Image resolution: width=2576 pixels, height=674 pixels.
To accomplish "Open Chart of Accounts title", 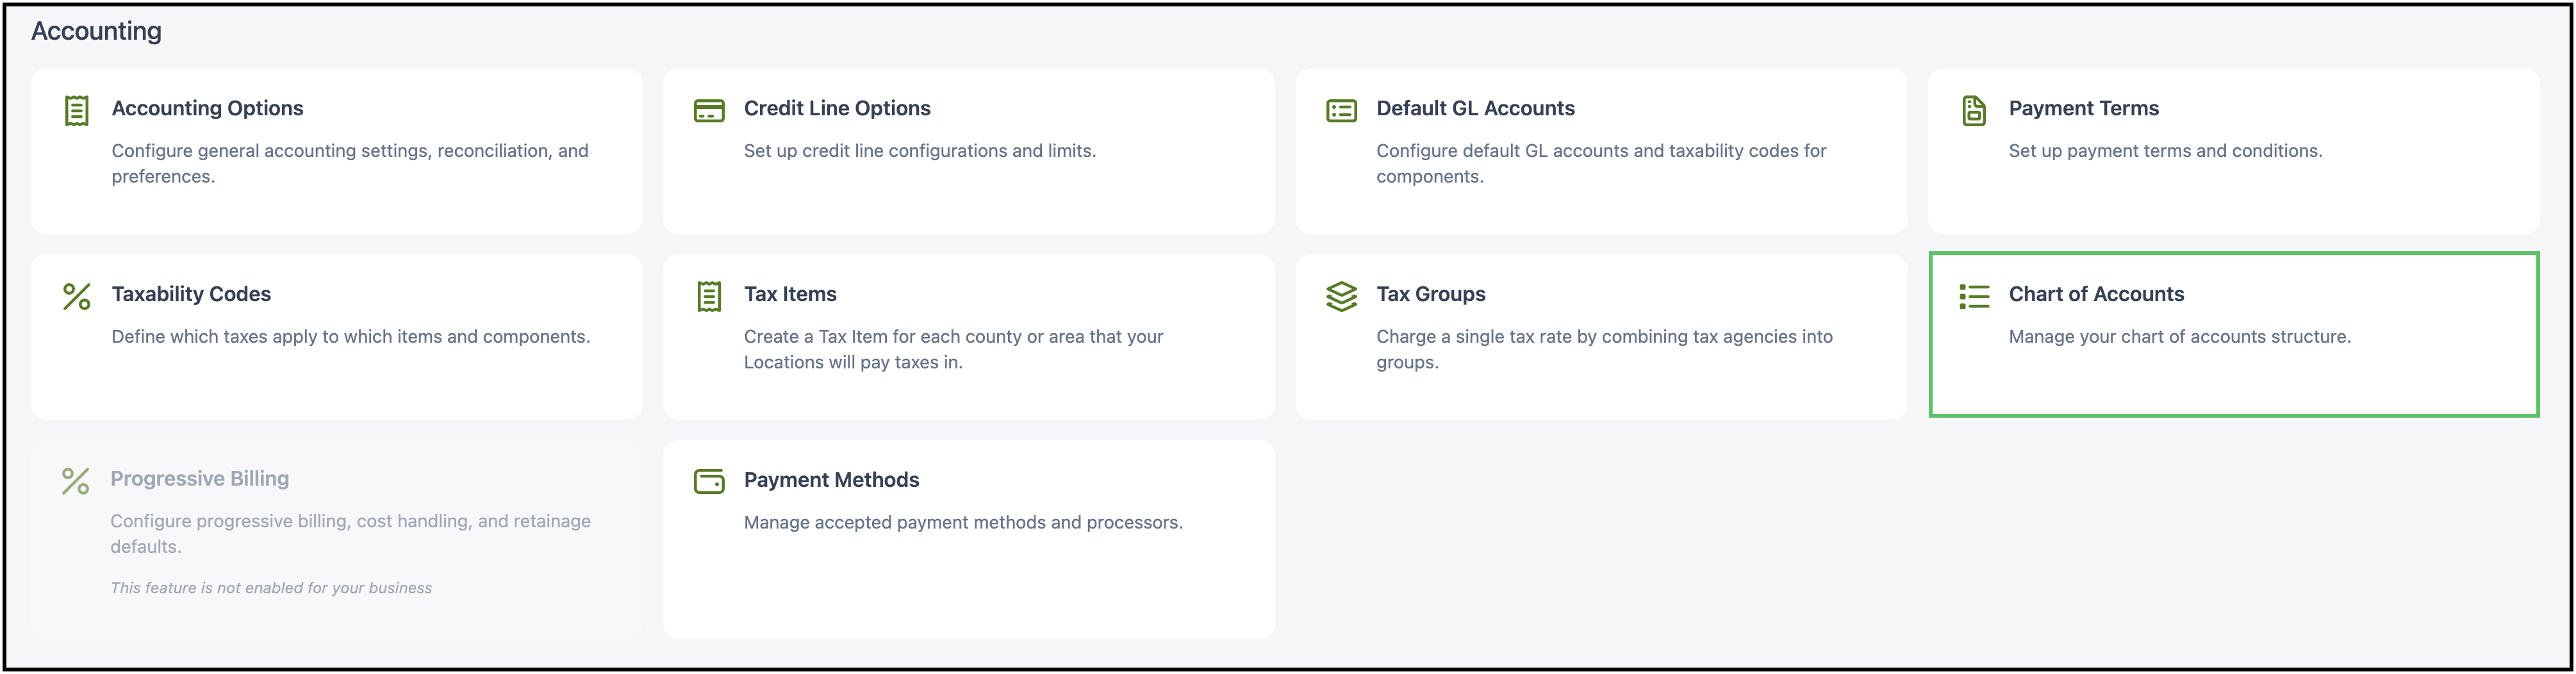I will pyautogui.click(x=2096, y=294).
